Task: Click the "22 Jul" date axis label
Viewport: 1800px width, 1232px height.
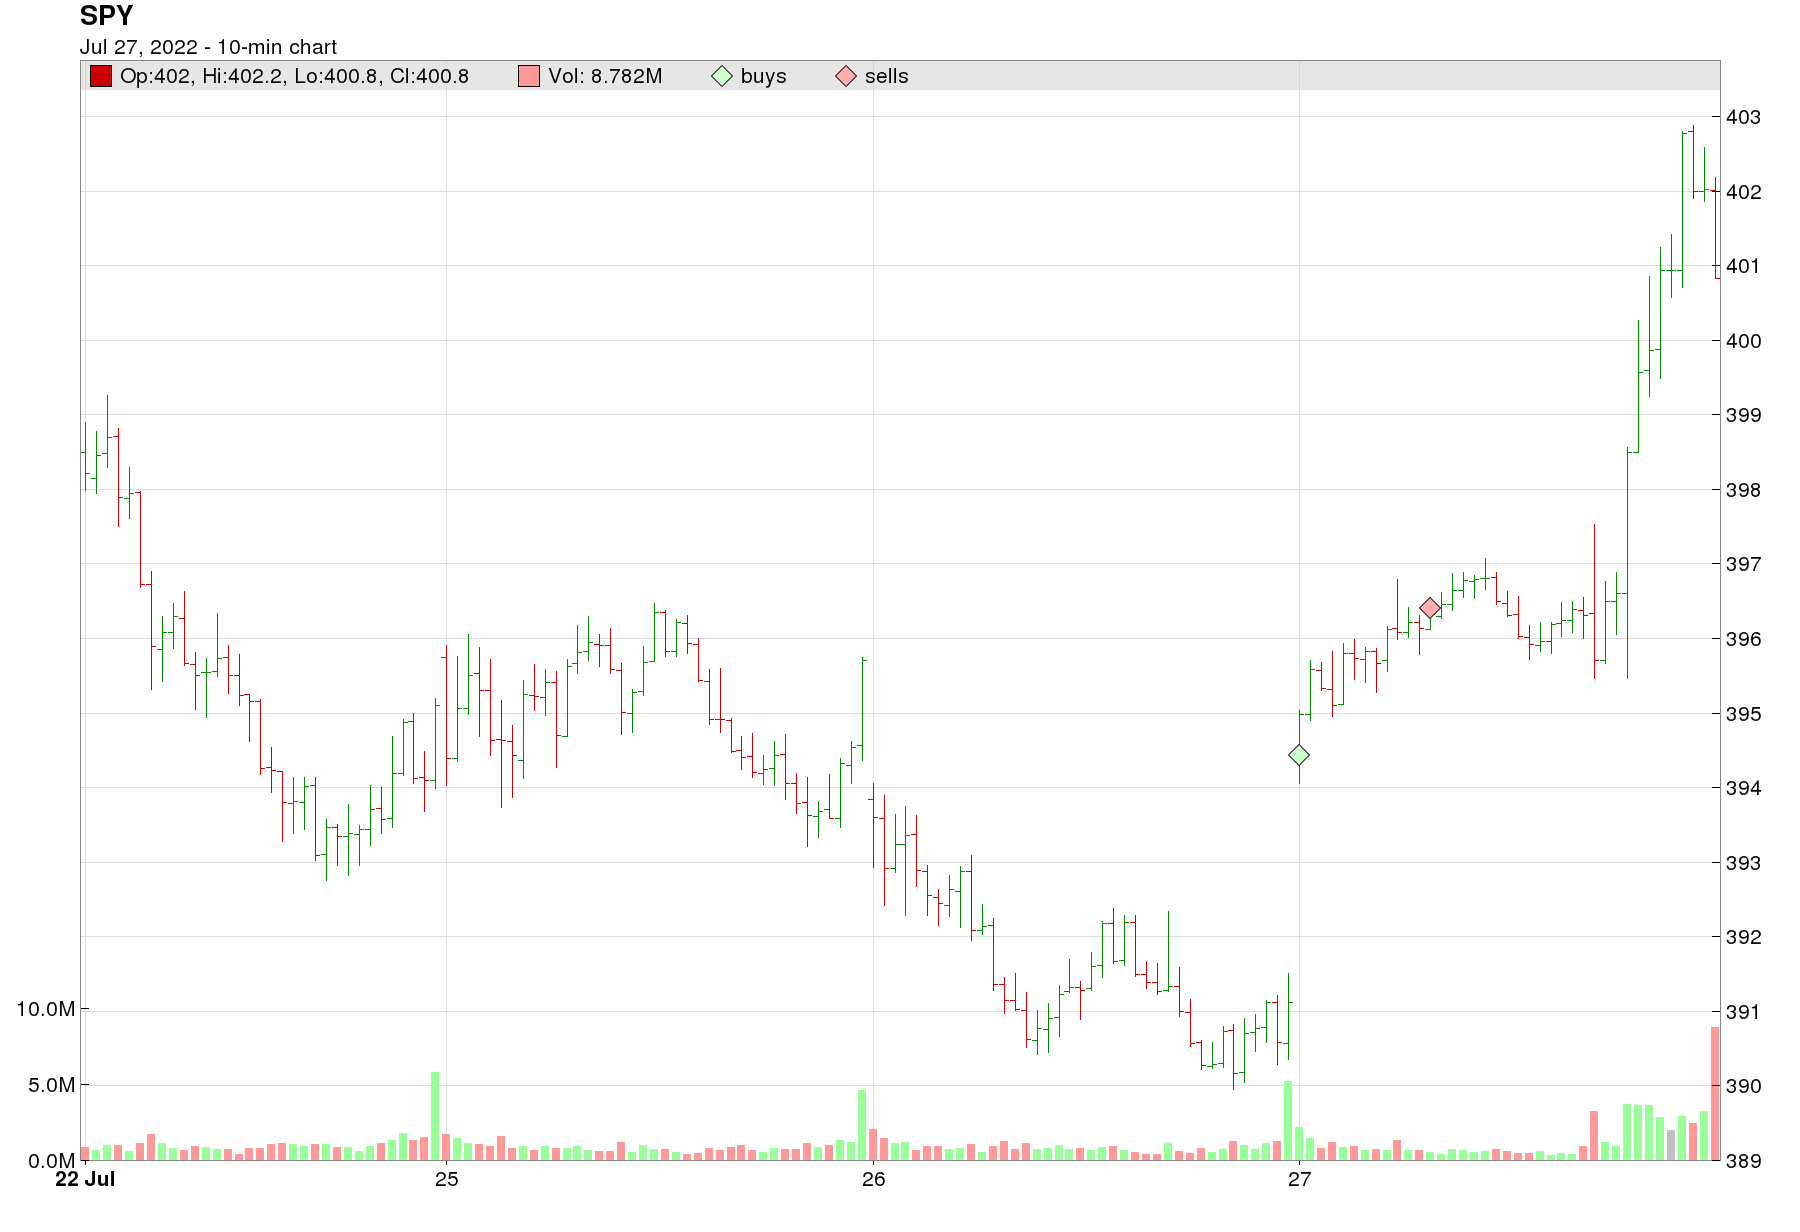Action: tap(85, 1179)
